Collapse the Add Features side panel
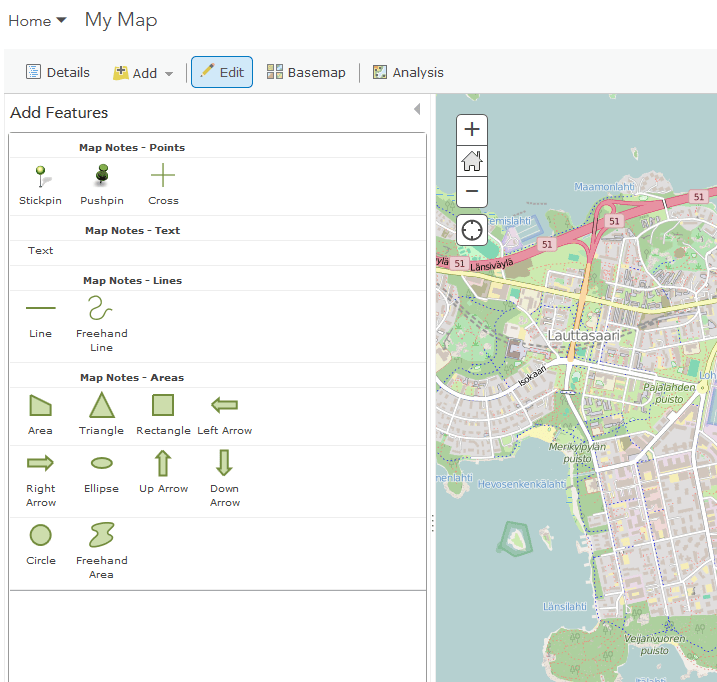The image size is (717, 682). click(417, 110)
